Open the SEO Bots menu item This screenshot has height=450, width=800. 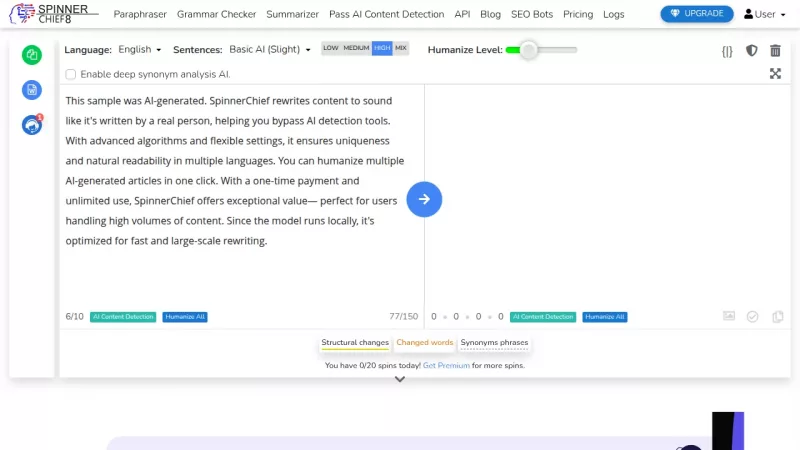coord(532,14)
